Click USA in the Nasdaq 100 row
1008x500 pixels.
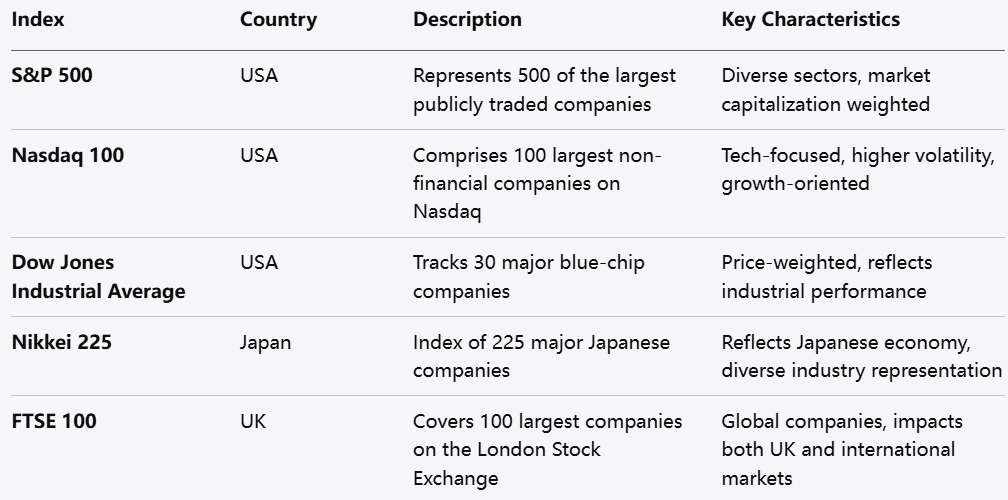[259, 156]
